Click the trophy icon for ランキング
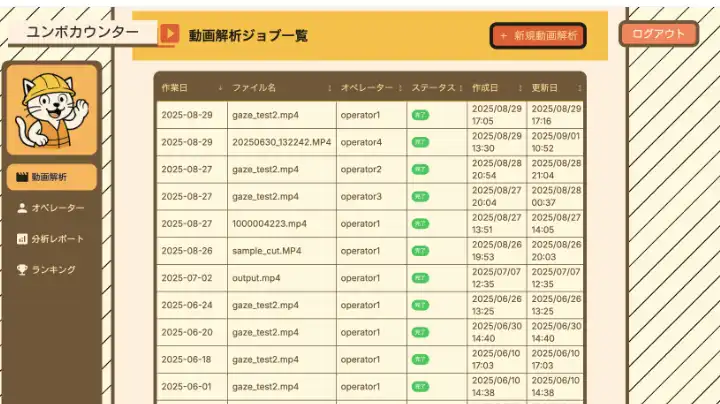Screen dimensions: 720x404 click(21, 269)
